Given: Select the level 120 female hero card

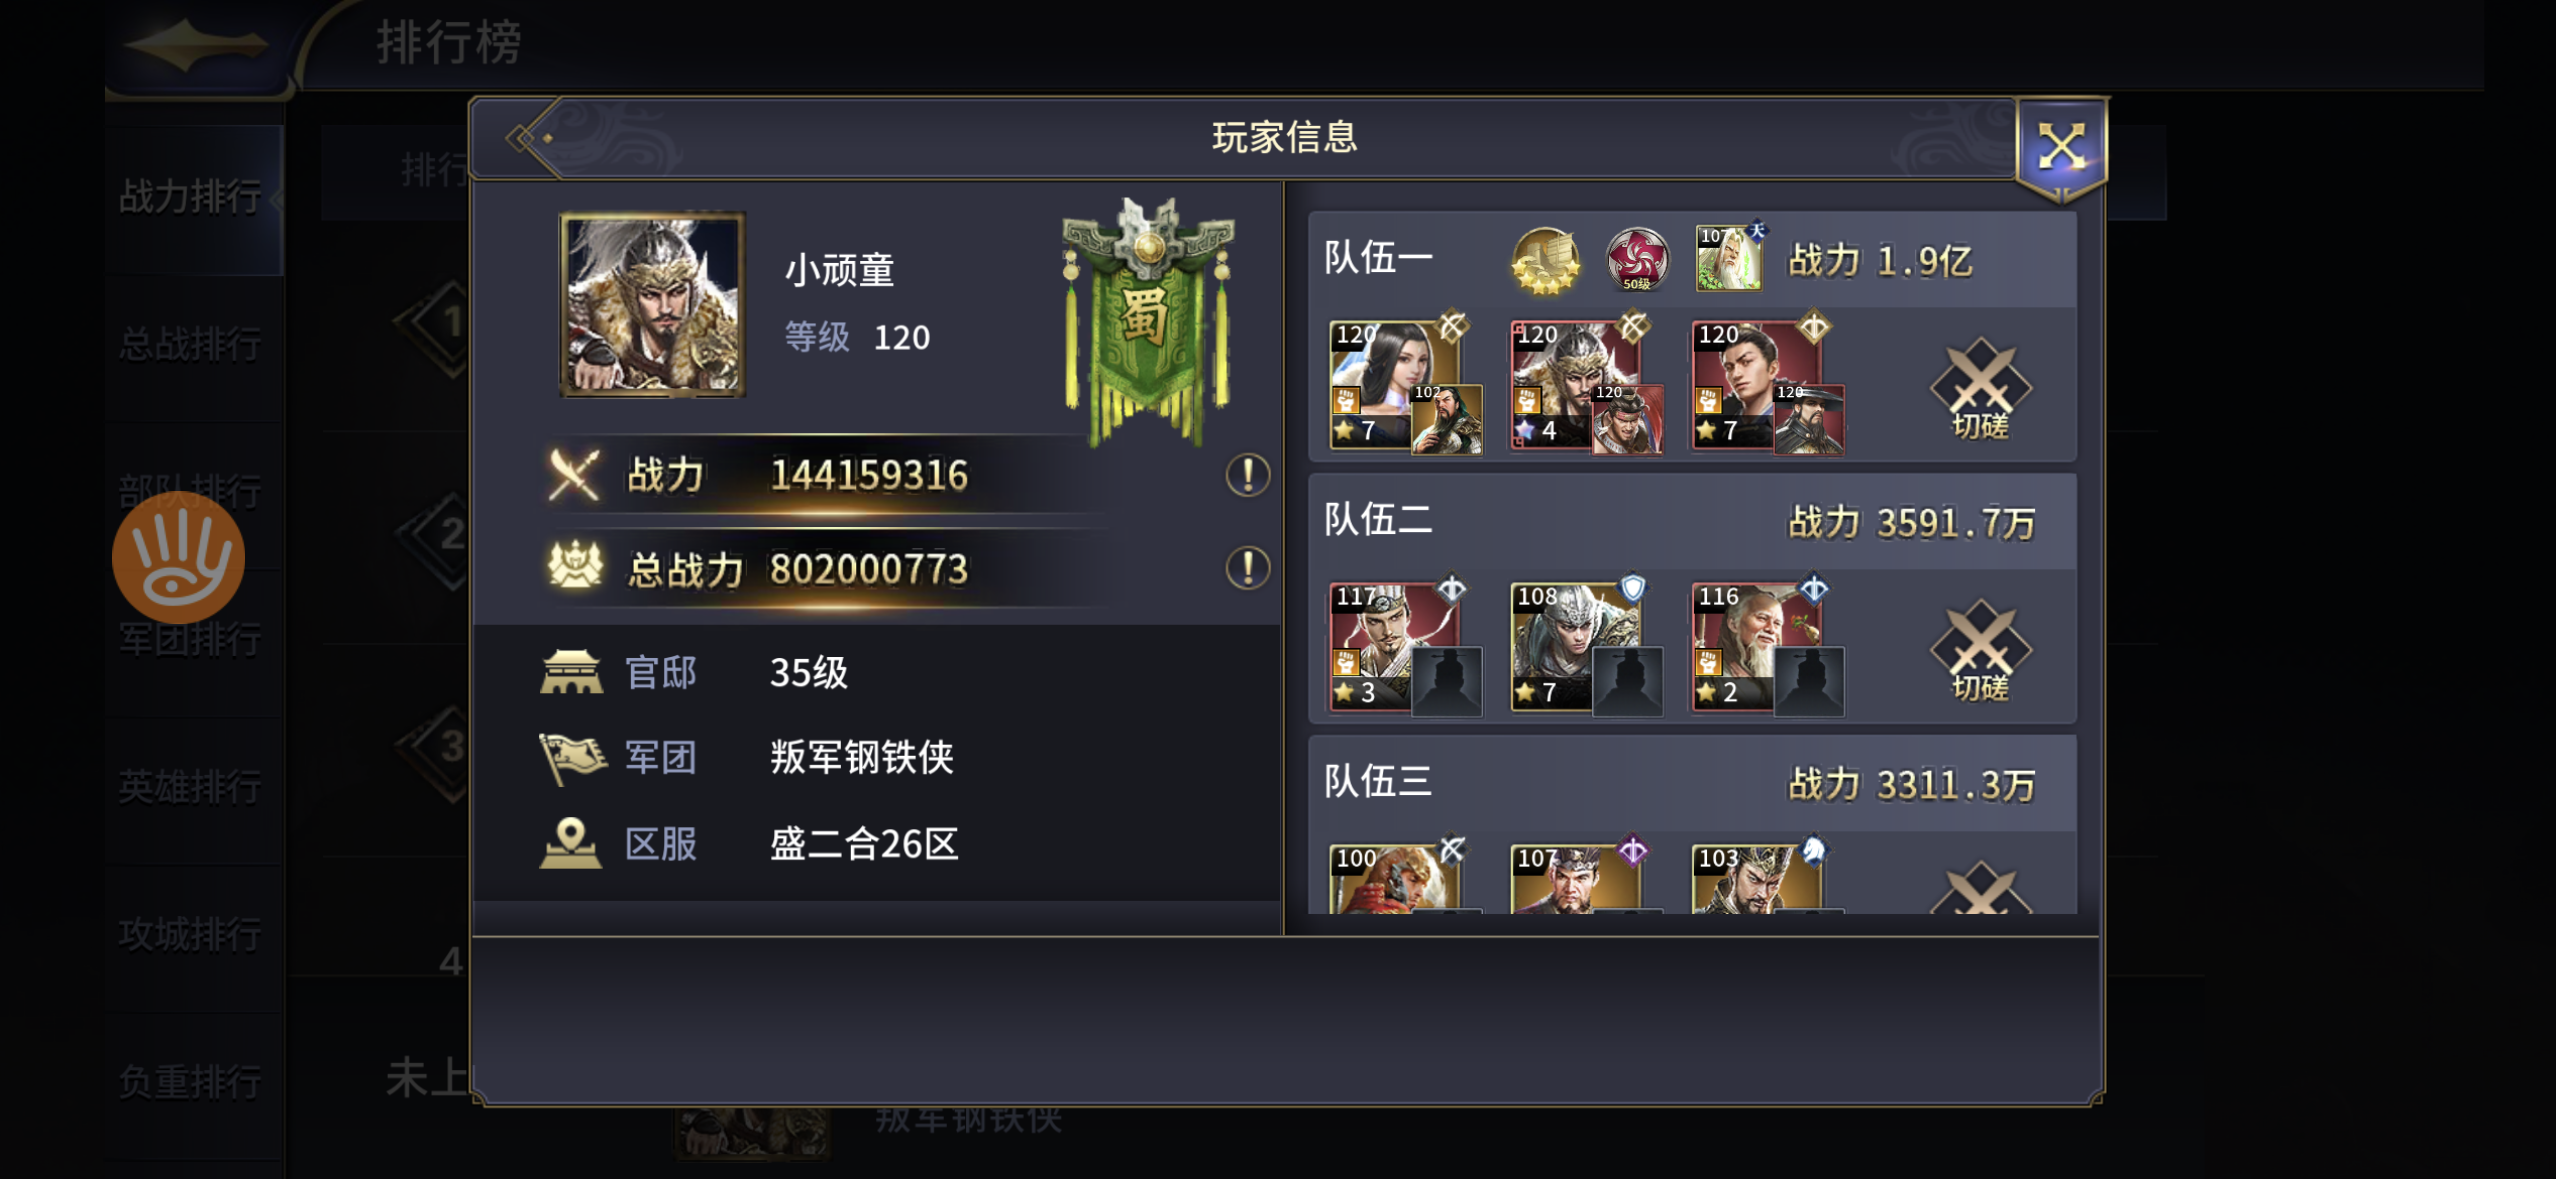Looking at the screenshot, I should 1394,385.
